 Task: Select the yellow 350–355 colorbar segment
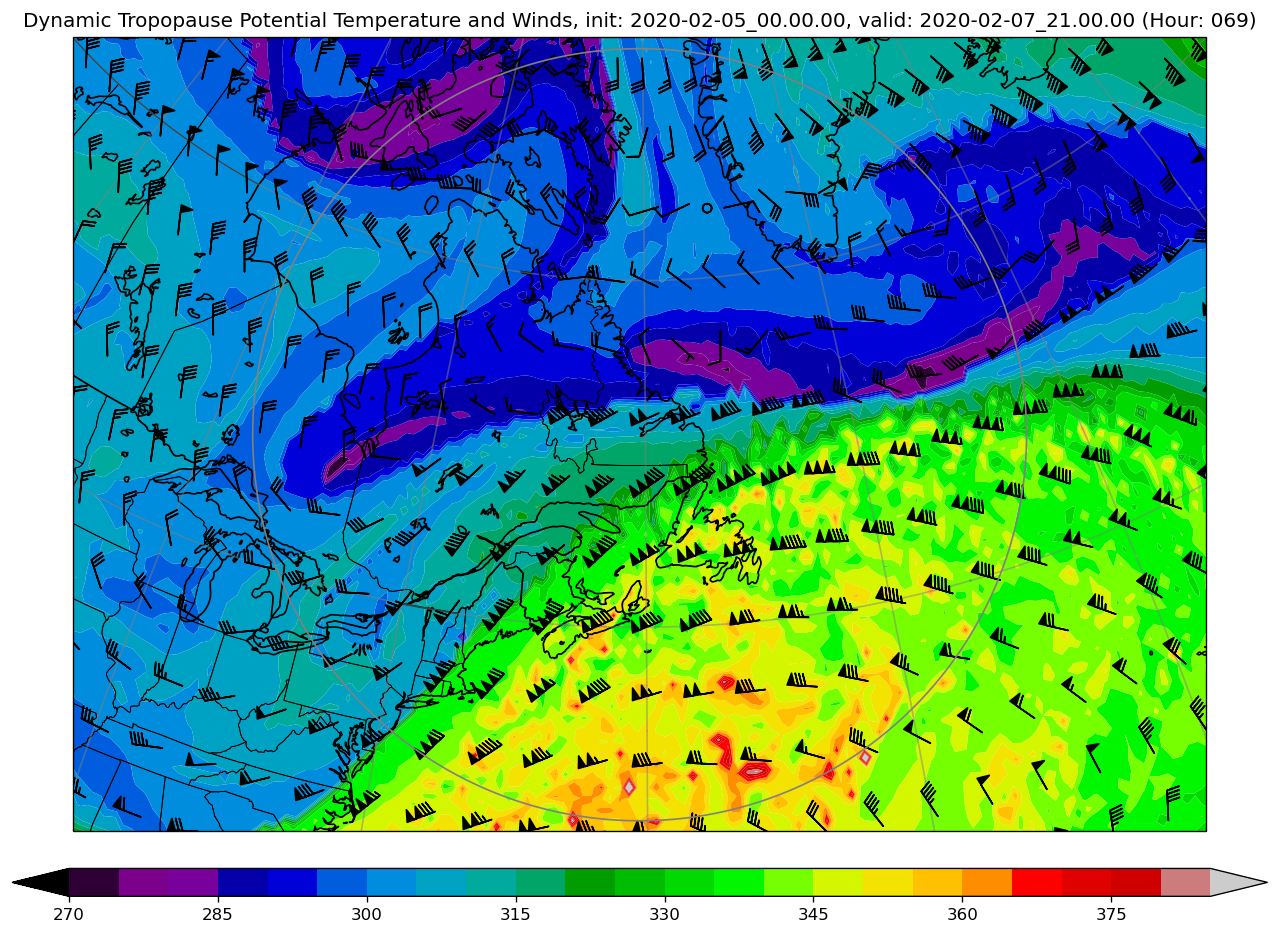pos(887,882)
